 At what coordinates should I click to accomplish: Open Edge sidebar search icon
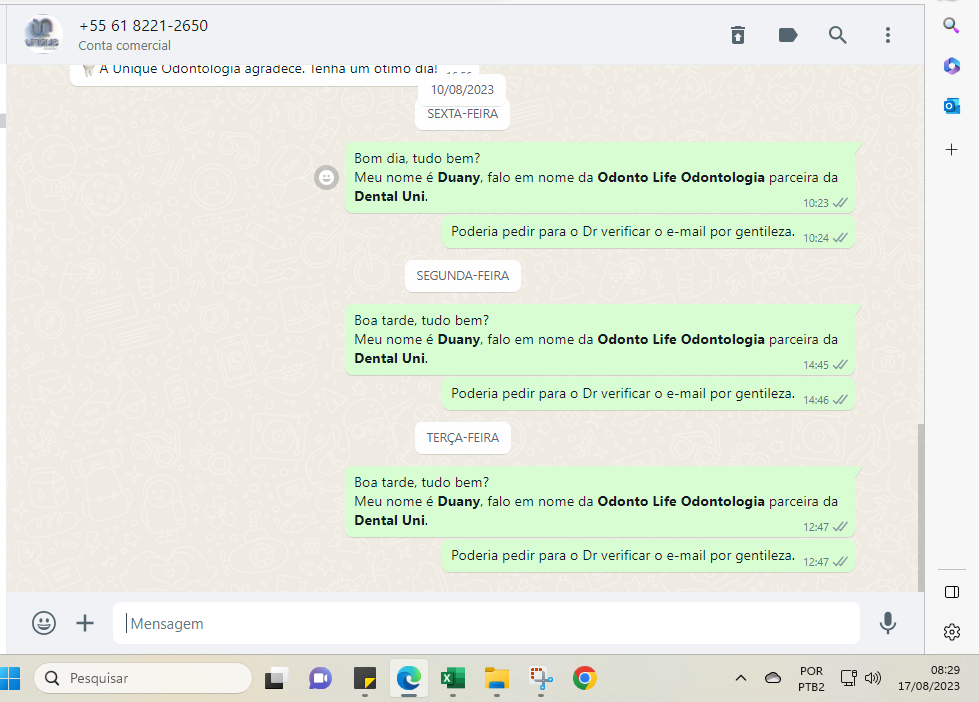pyautogui.click(x=951, y=25)
